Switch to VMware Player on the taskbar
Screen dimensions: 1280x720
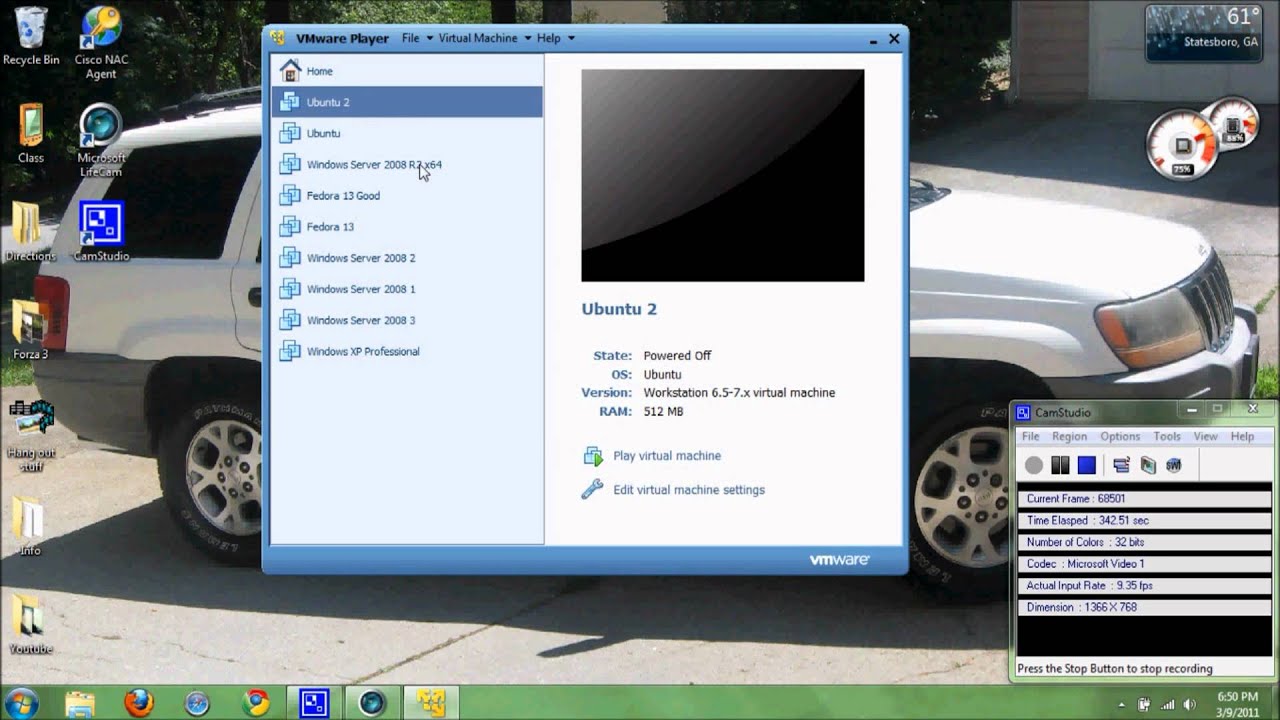tap(431, 703)
